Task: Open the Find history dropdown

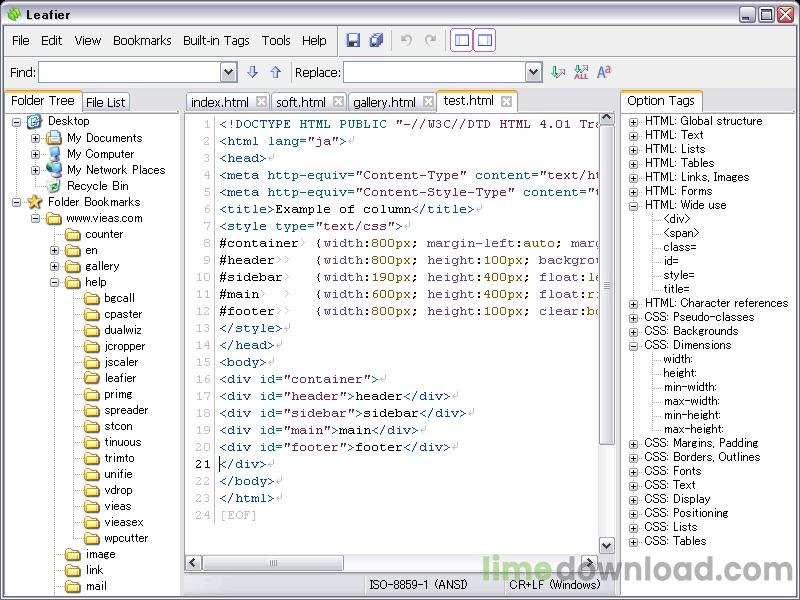Action: (228, 72)
